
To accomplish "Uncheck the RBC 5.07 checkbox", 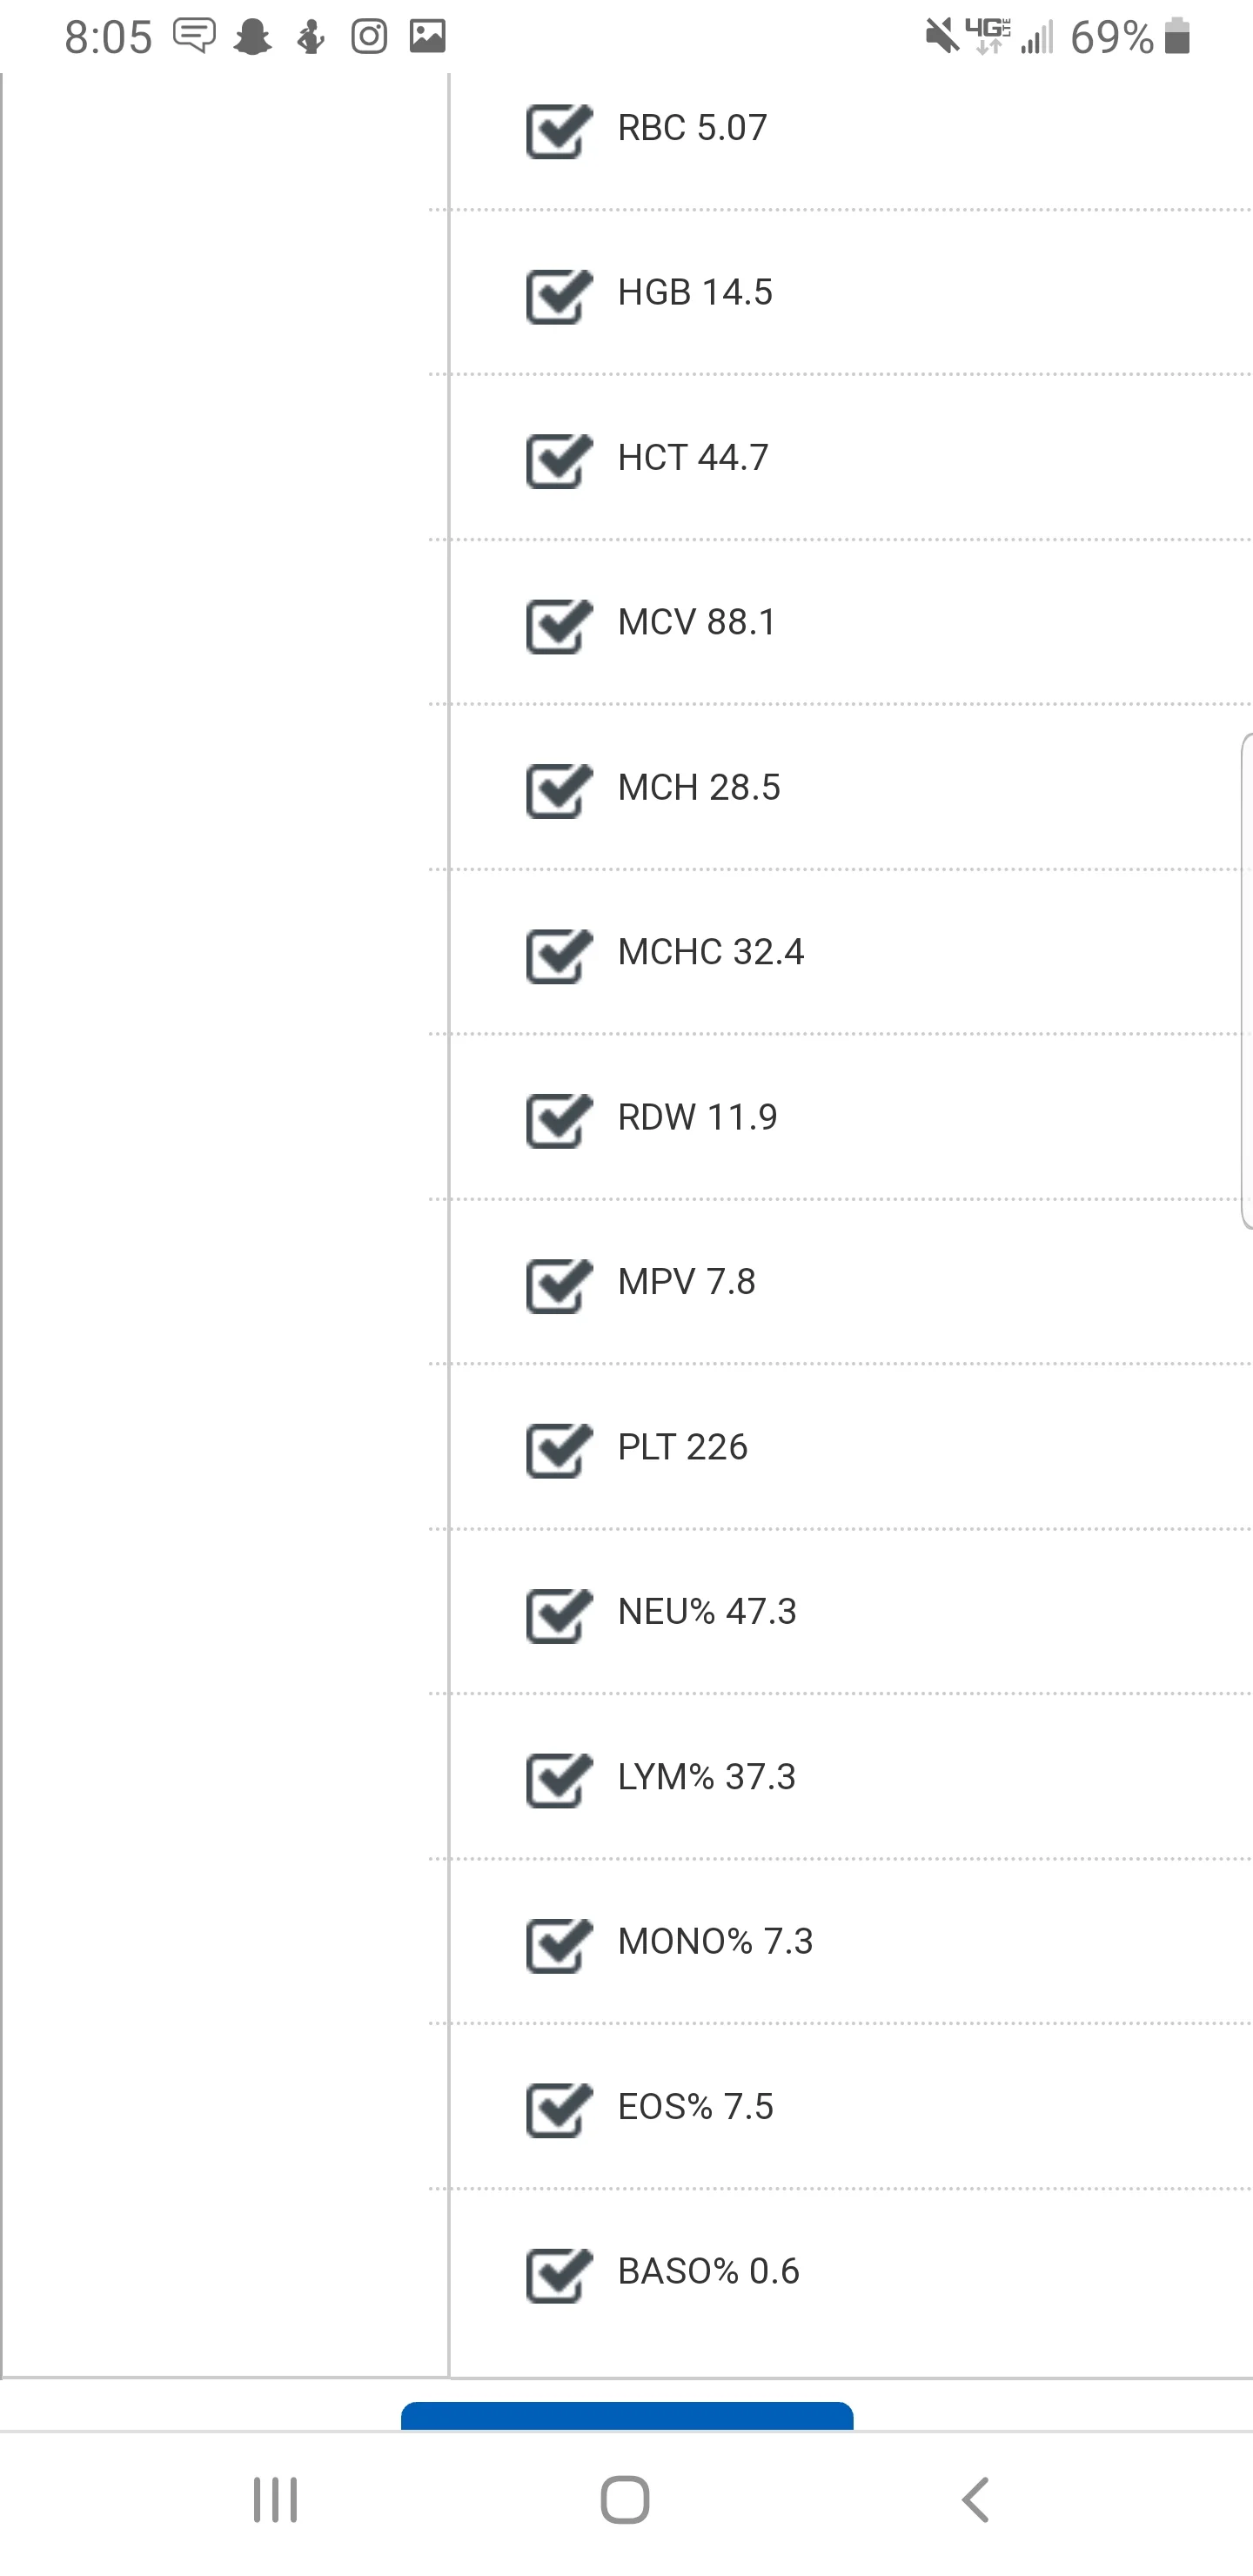I will [x=558, y=131].
